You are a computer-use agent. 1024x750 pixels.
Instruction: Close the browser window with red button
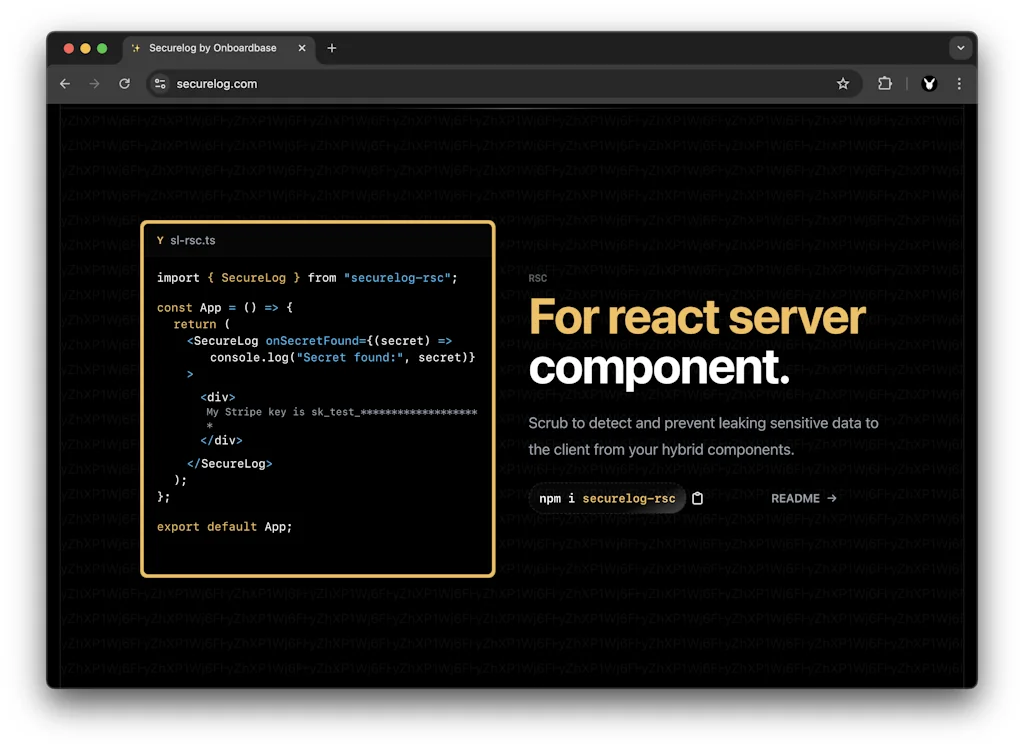click(x=69, y=48)
